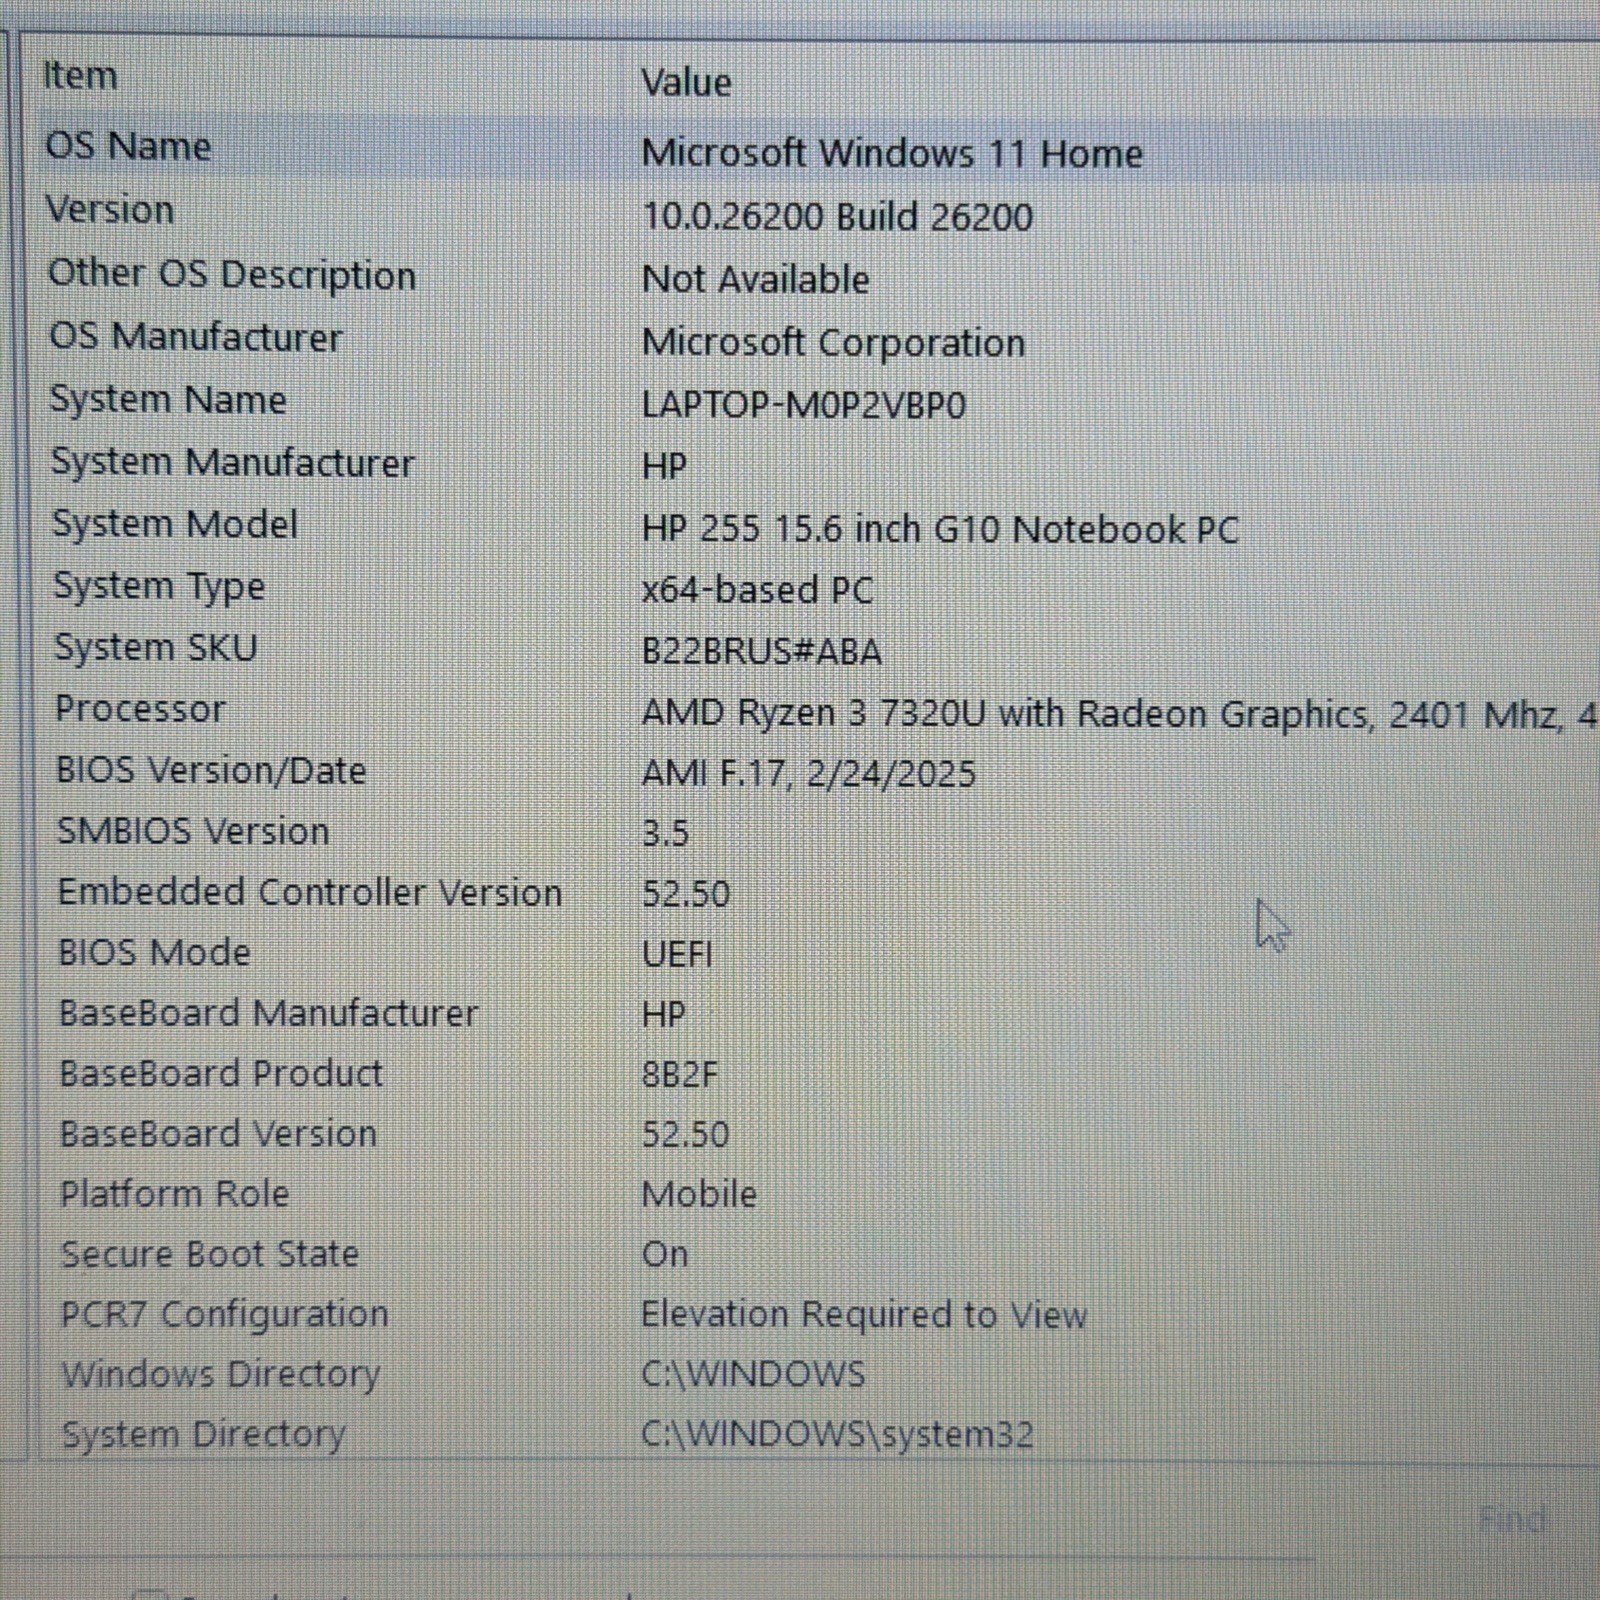
Task: Select value Microsoft Windows 11 Home
Action: 892,153
